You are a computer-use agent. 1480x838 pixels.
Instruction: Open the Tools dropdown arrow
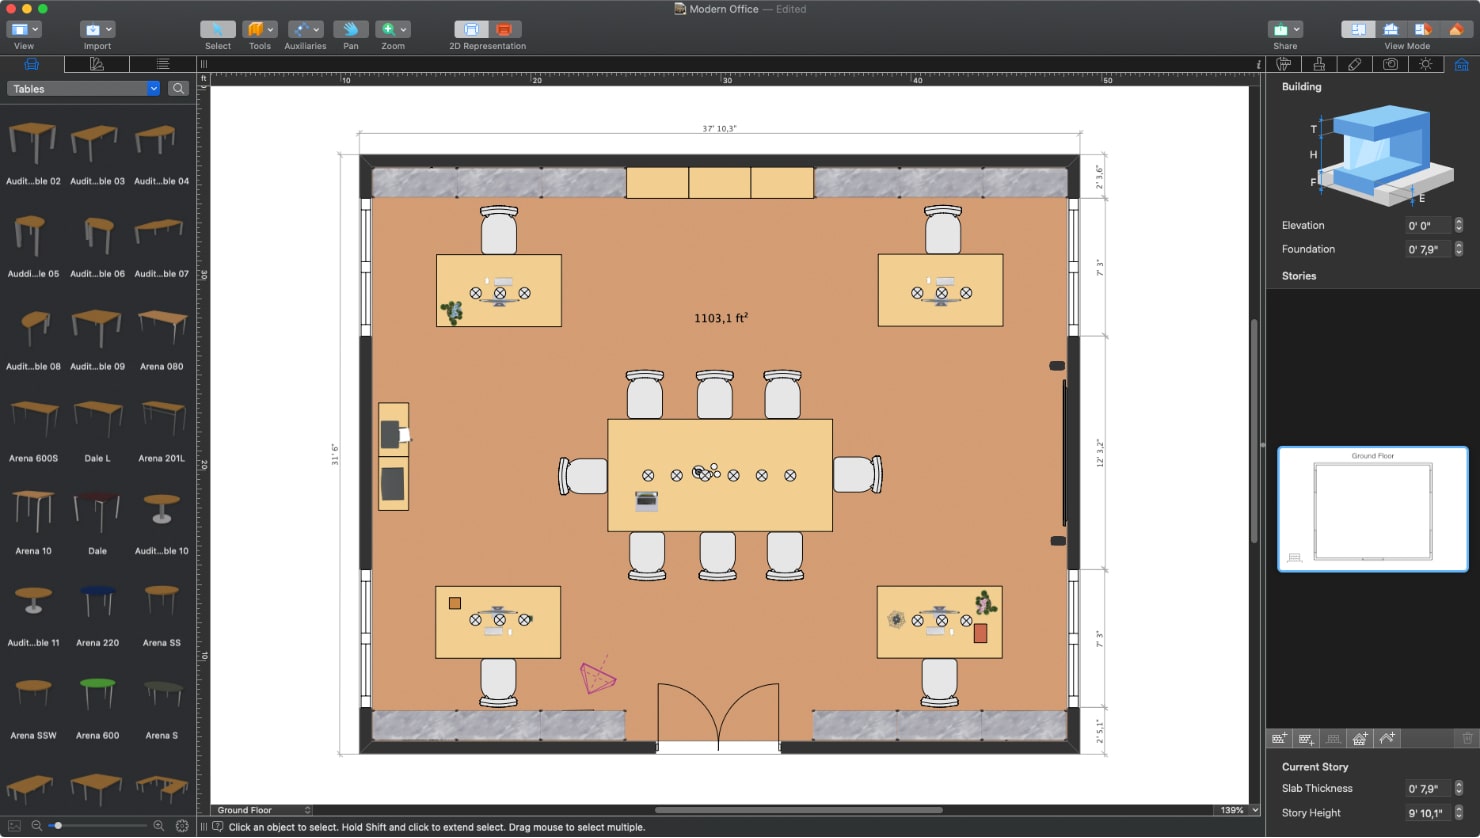pyautogui.click(x=271, y=29)
